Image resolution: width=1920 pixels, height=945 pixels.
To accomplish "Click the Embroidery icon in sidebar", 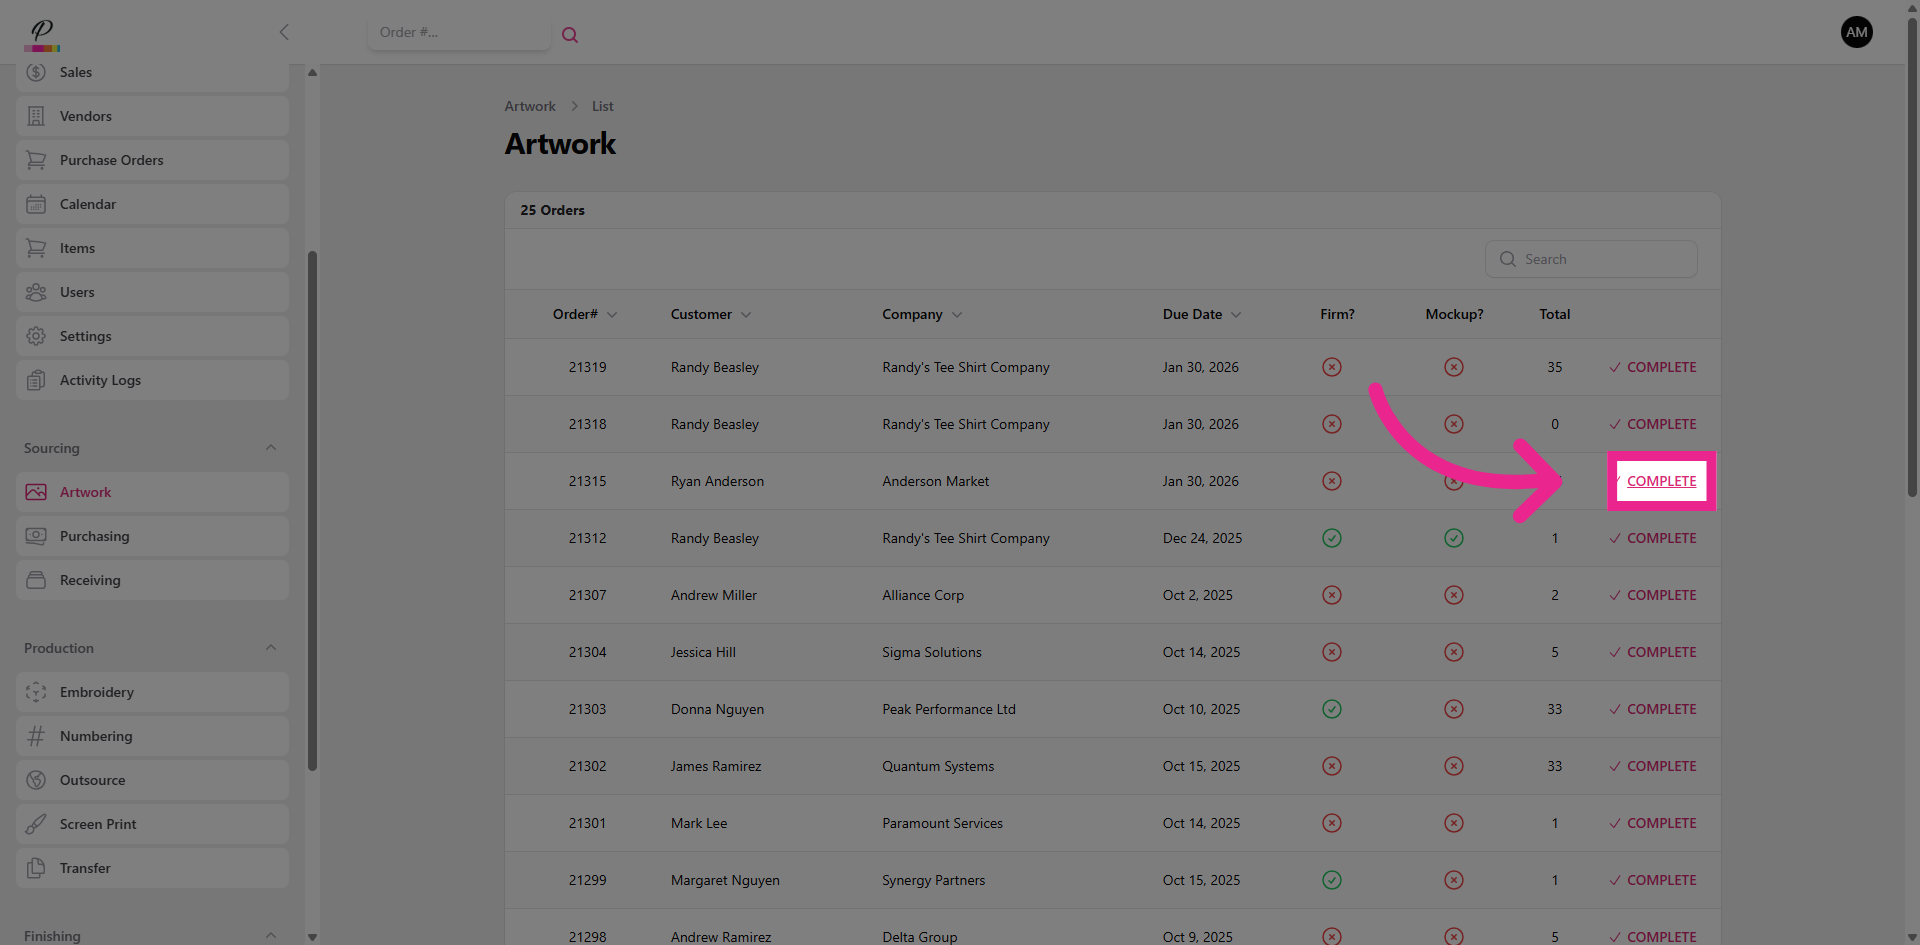I will (36, 692).
